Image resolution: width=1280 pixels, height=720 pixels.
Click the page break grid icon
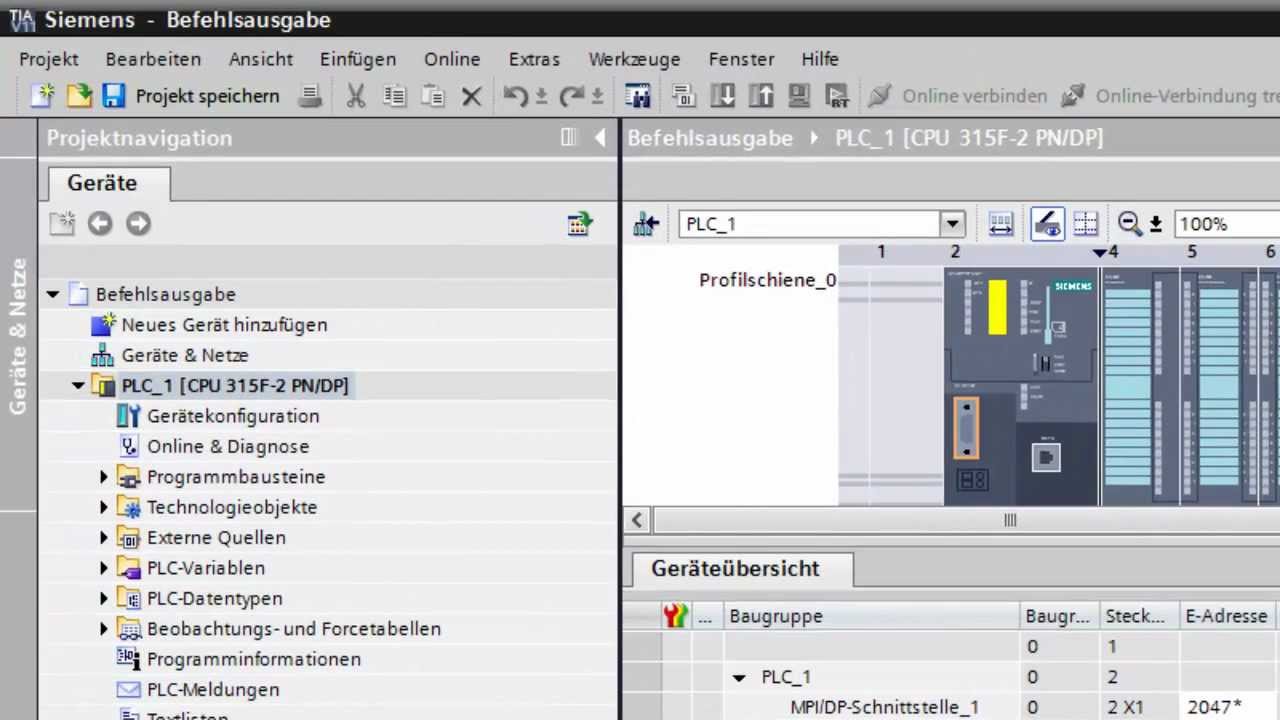point(1086,224)
